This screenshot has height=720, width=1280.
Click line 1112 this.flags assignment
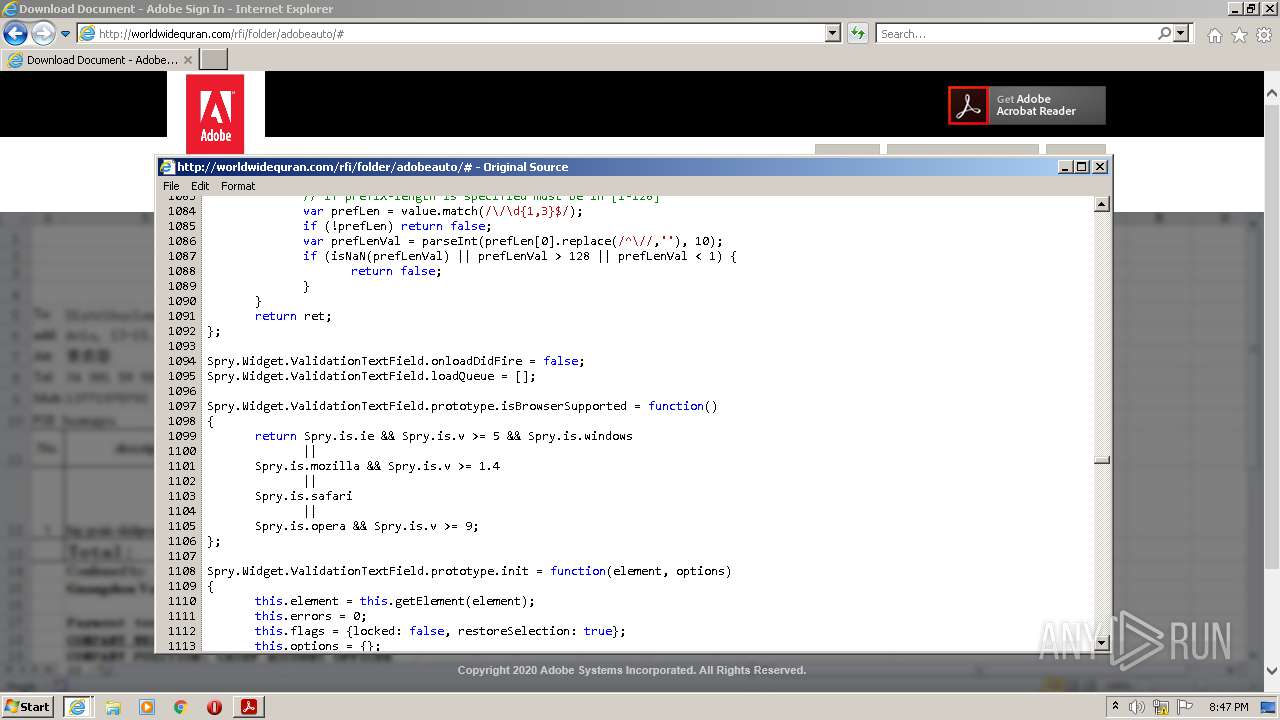(x=440, y=631)
